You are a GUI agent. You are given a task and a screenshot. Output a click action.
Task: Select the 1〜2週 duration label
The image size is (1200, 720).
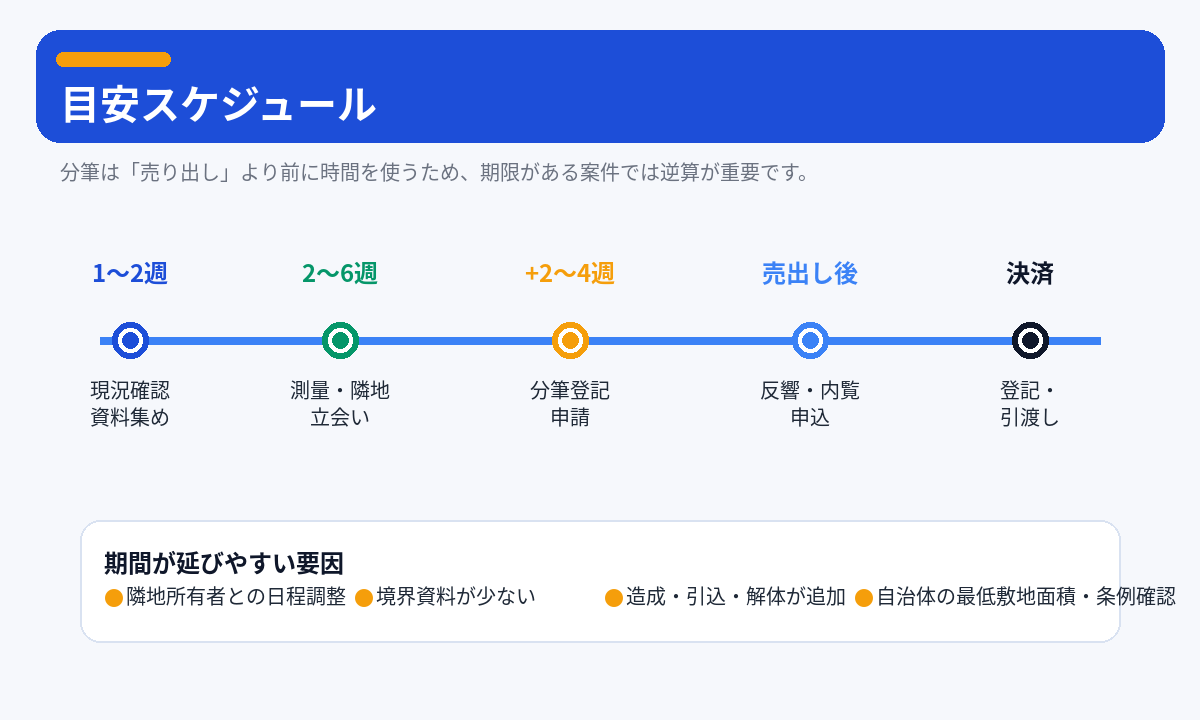130,273
